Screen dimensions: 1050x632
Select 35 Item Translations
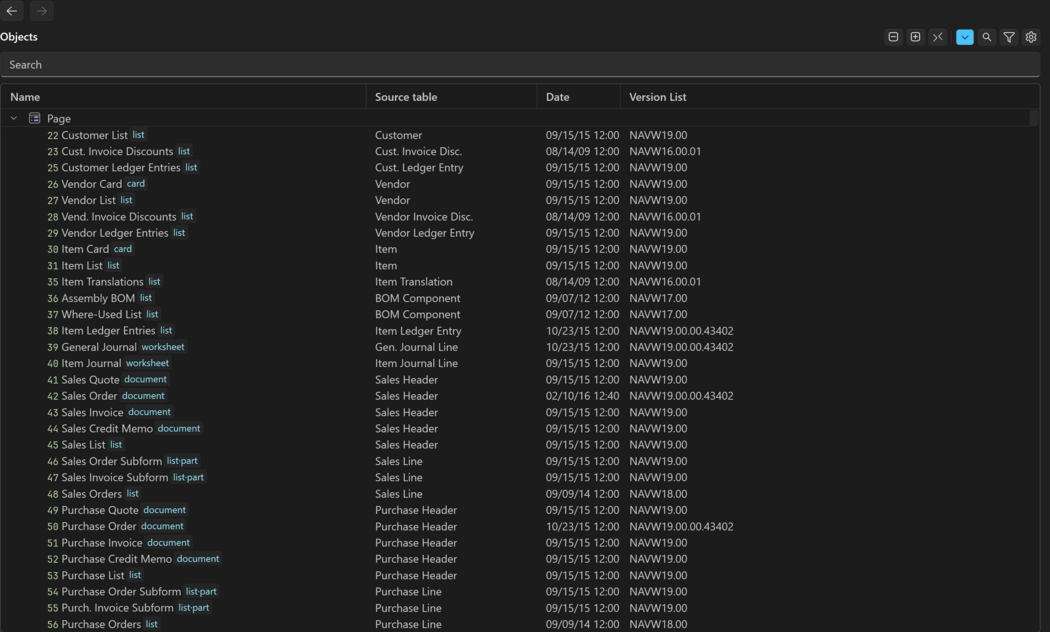pos(95,282)
